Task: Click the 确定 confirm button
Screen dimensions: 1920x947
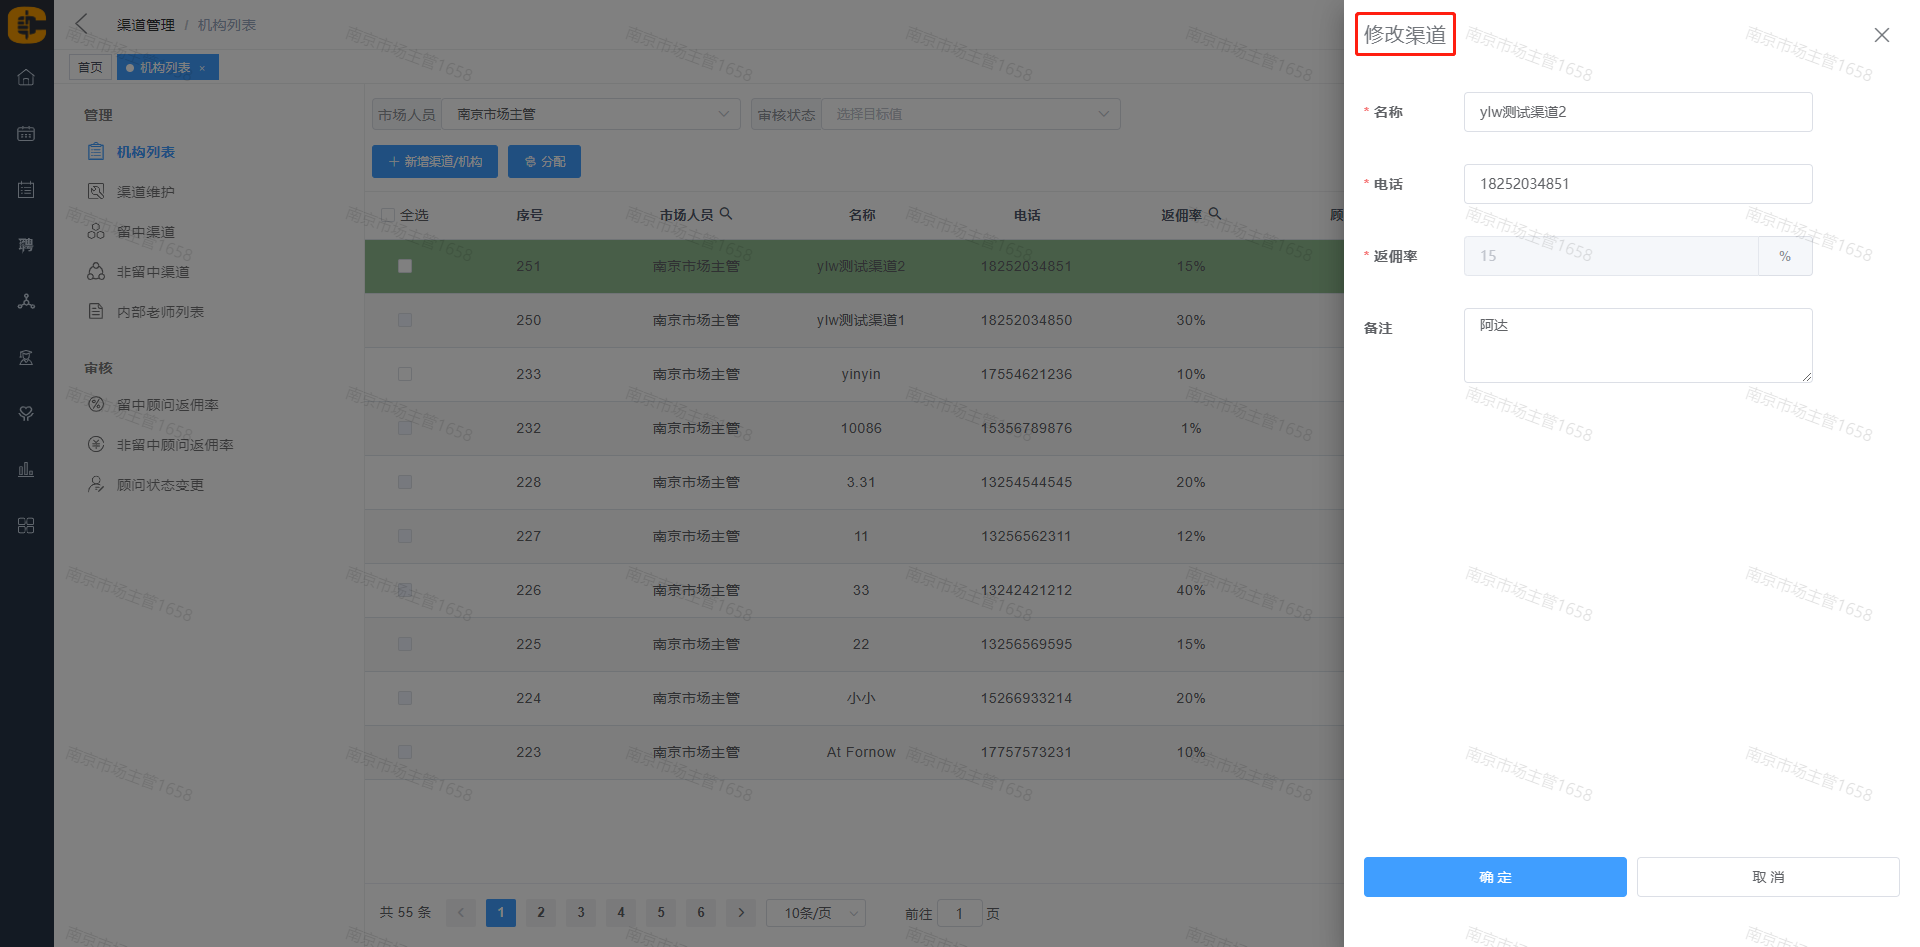Action: [x=1494, y=877]
